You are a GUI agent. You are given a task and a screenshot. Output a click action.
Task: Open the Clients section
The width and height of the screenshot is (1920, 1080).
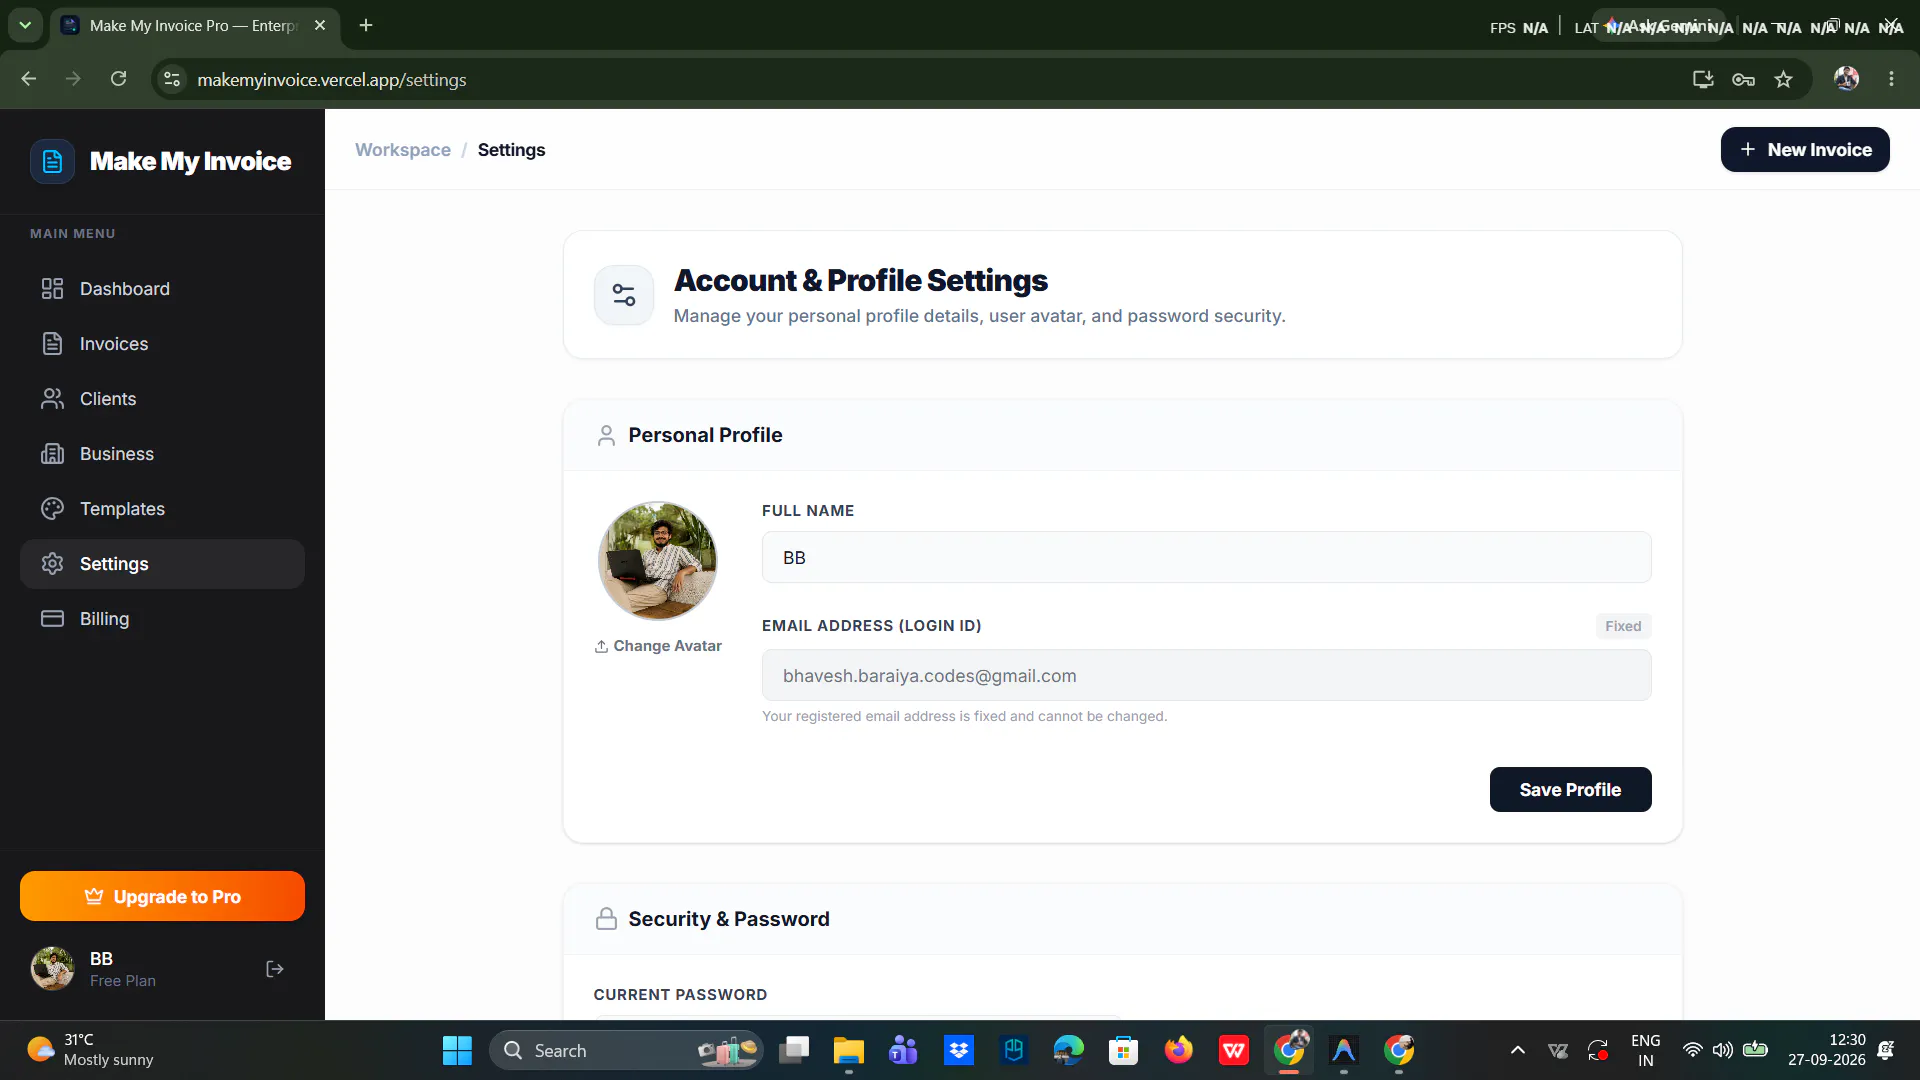pos(162,399)
